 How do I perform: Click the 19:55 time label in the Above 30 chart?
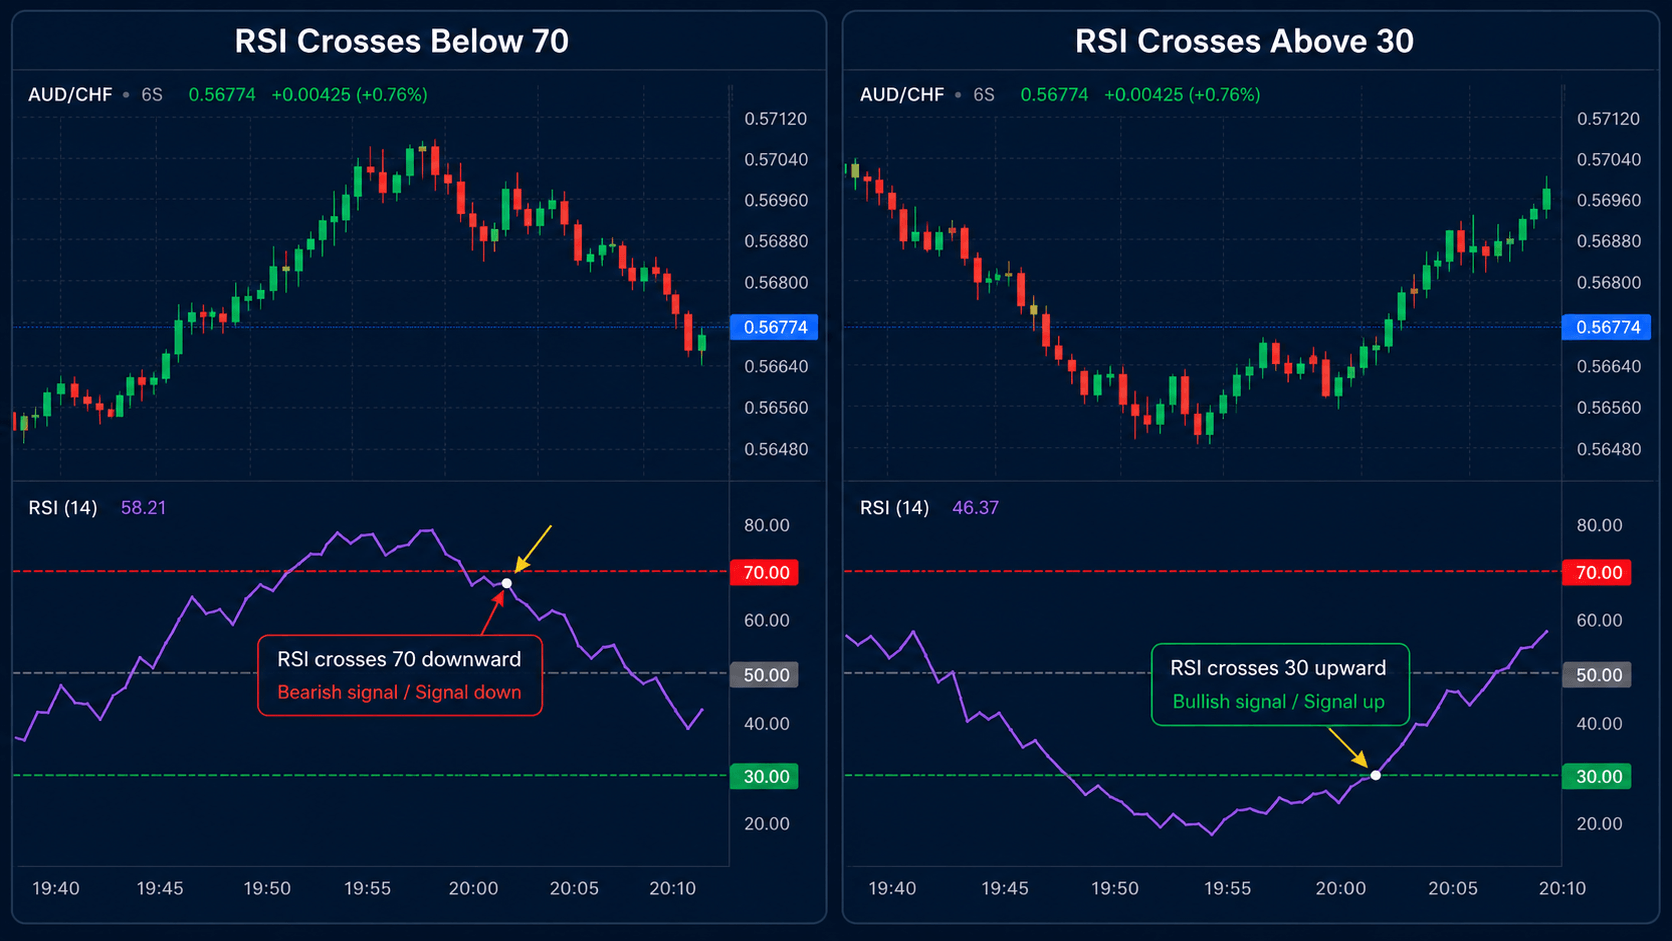click(1227, 889)
